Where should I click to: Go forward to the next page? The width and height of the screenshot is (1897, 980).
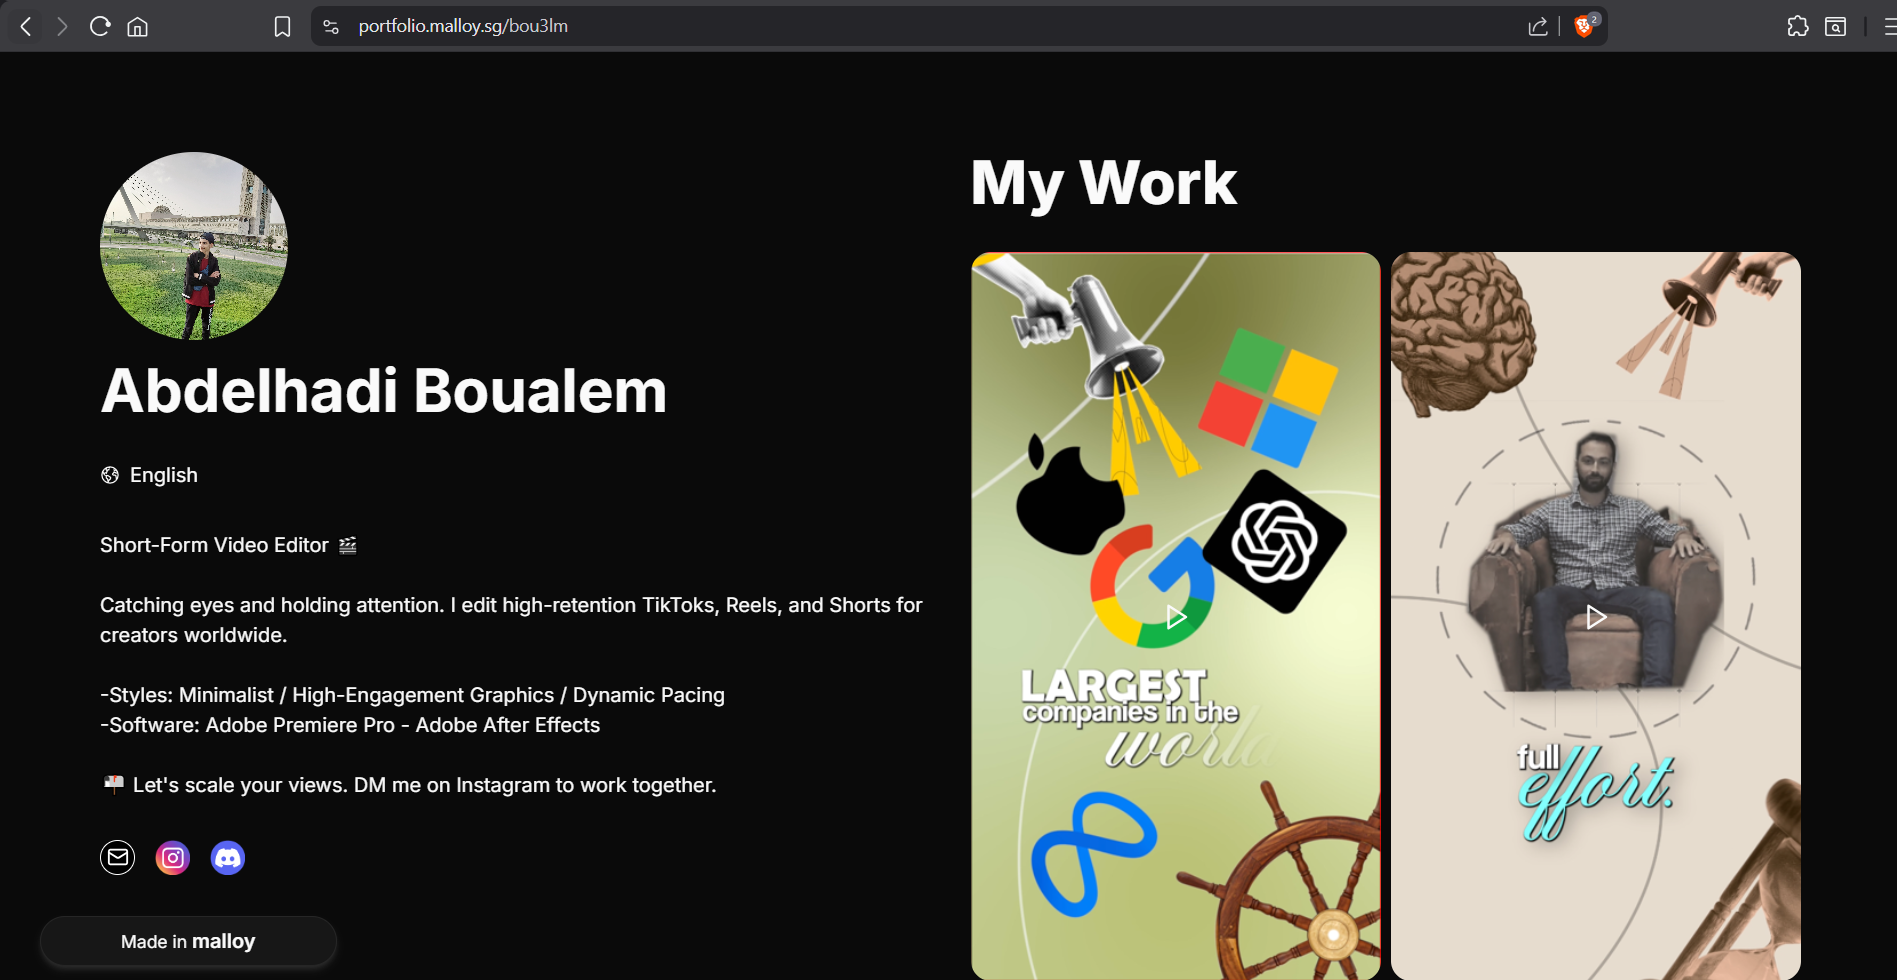(x=62, y=26)
